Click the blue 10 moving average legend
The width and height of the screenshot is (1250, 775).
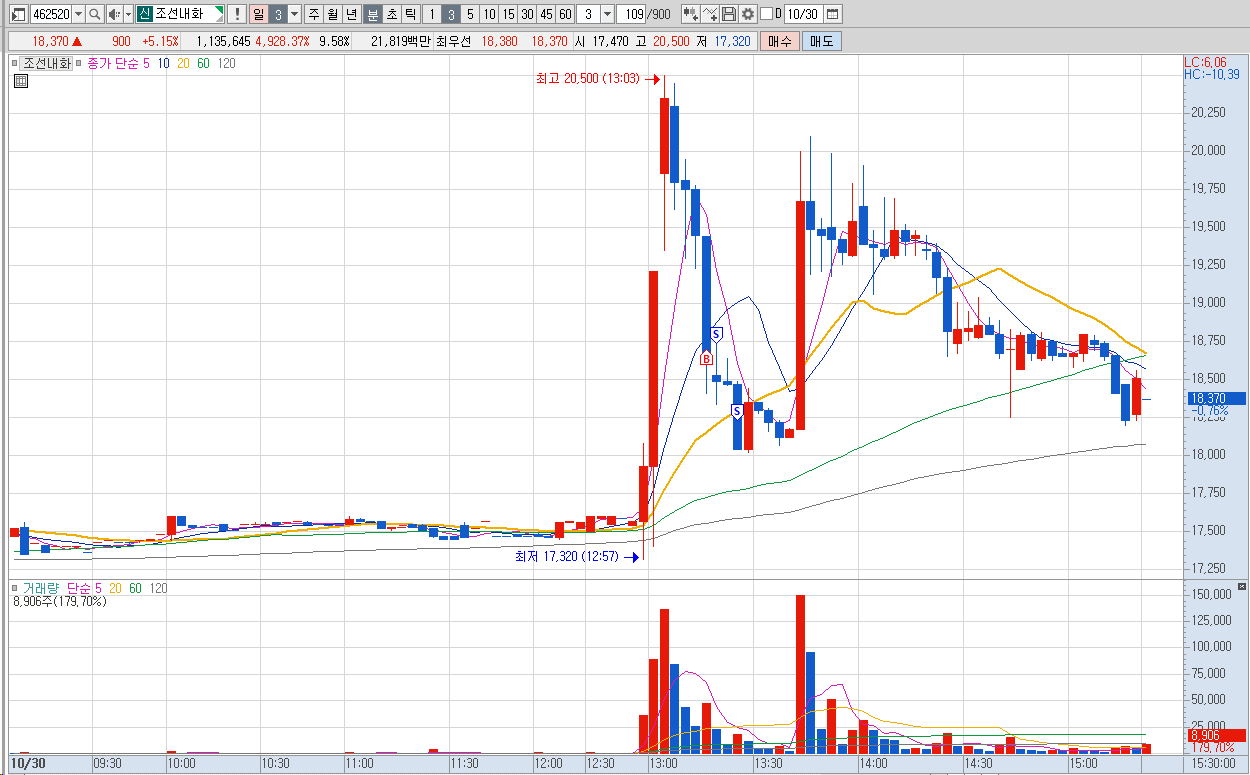point(163,63)
